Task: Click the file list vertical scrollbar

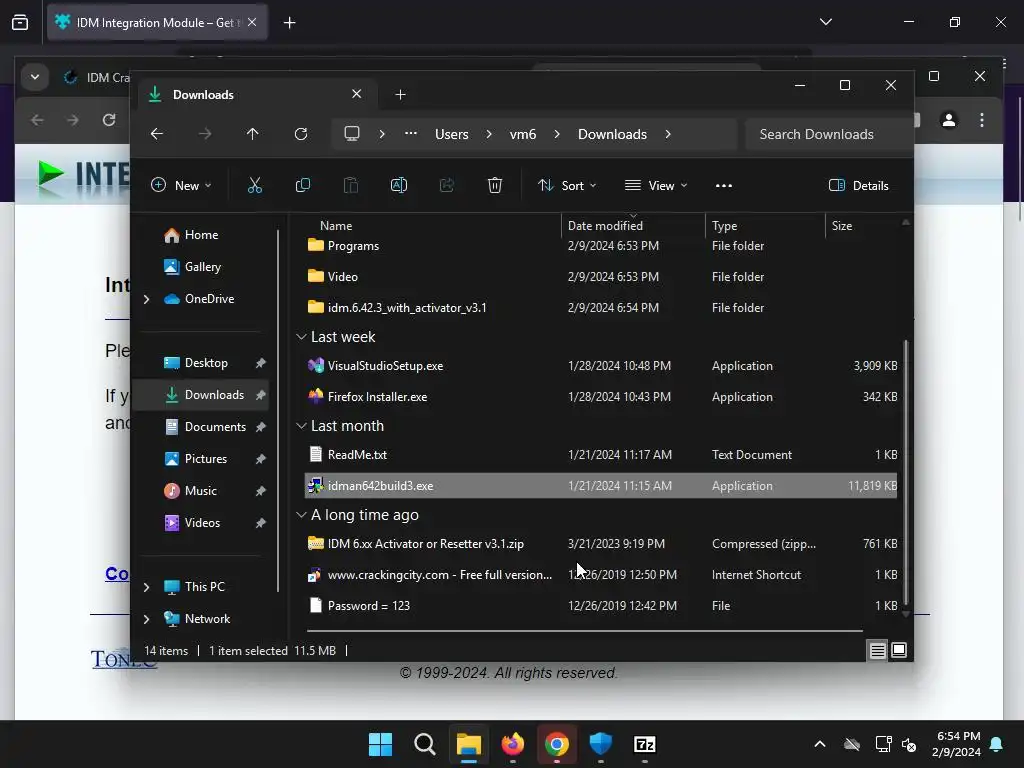Action: point(906,470)
